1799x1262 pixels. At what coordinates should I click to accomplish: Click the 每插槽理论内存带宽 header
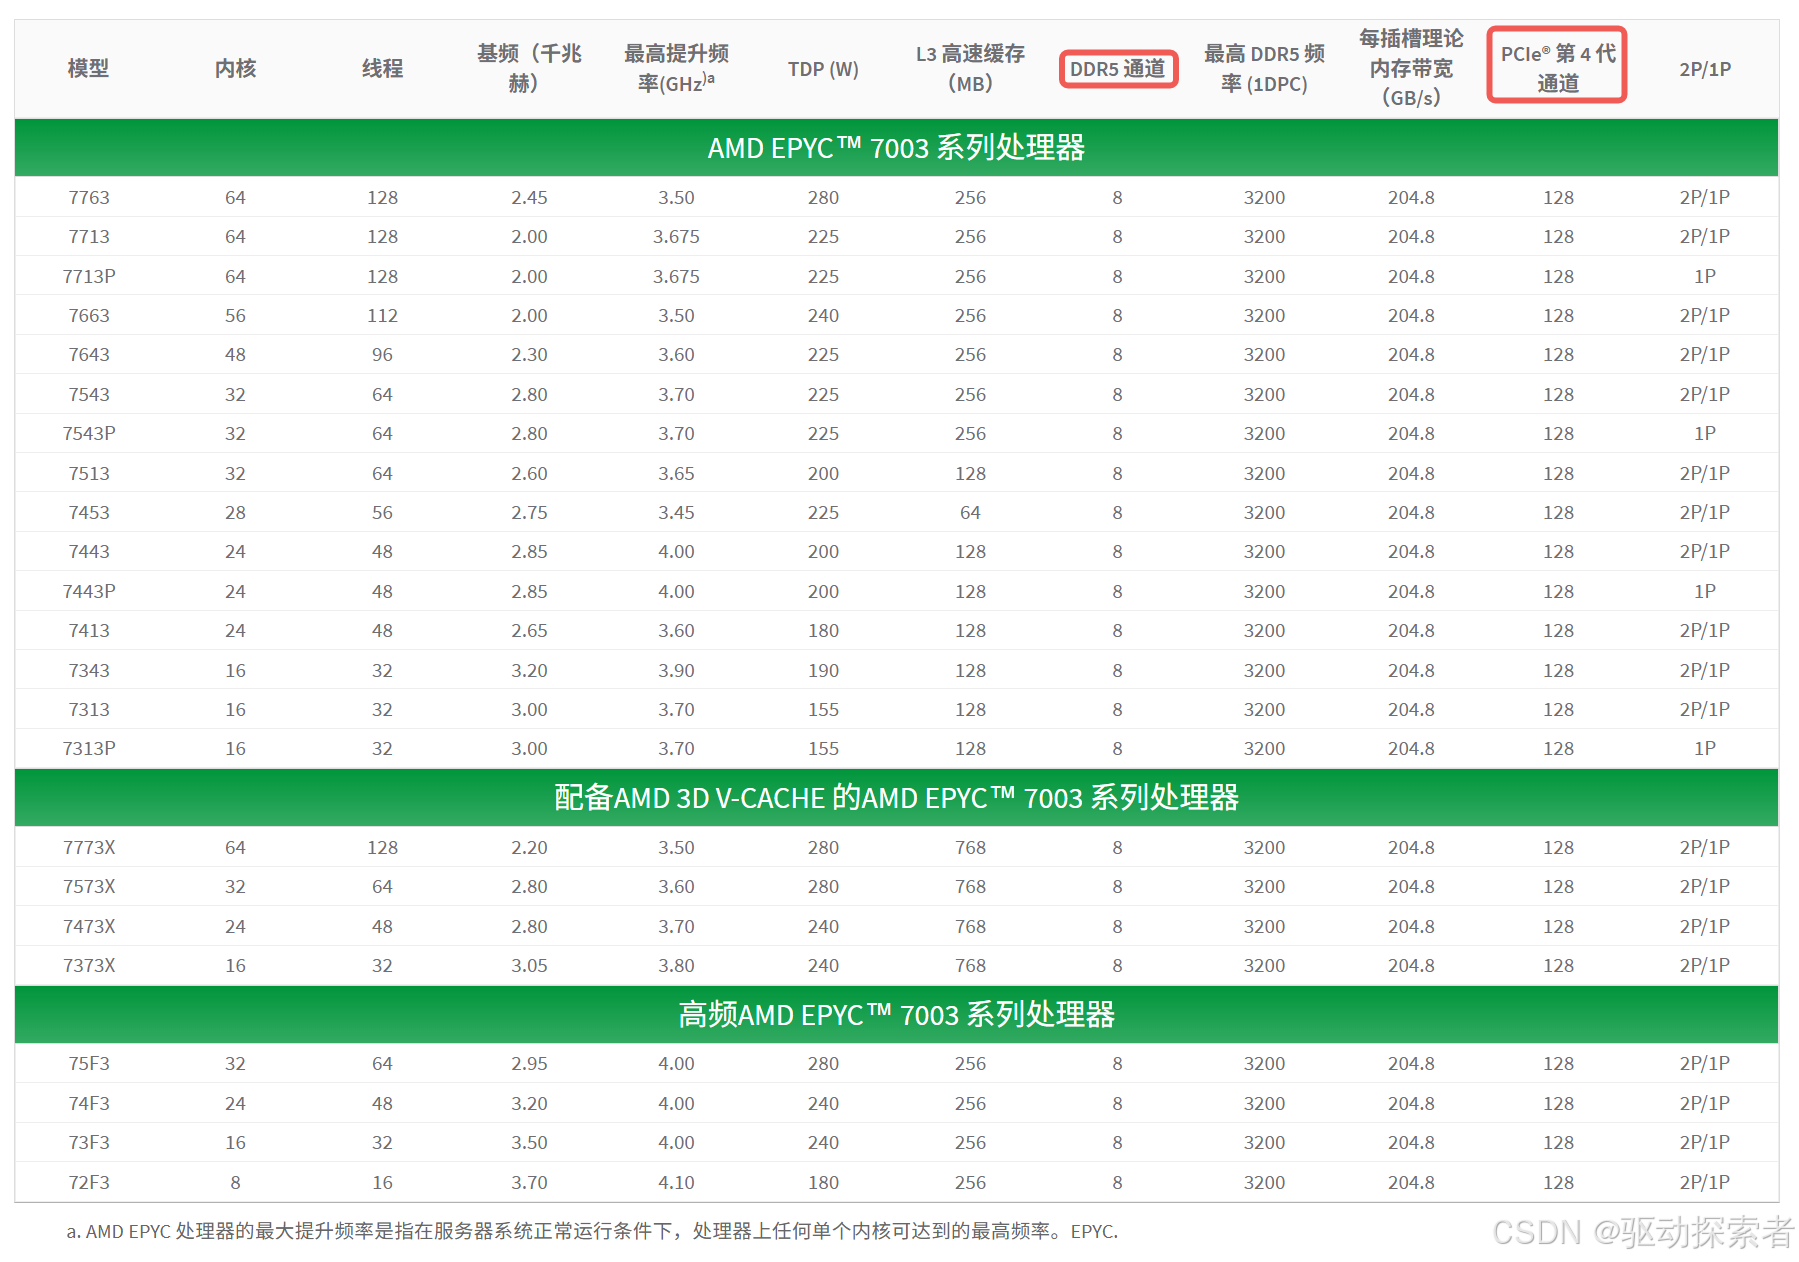[1411, 68]
